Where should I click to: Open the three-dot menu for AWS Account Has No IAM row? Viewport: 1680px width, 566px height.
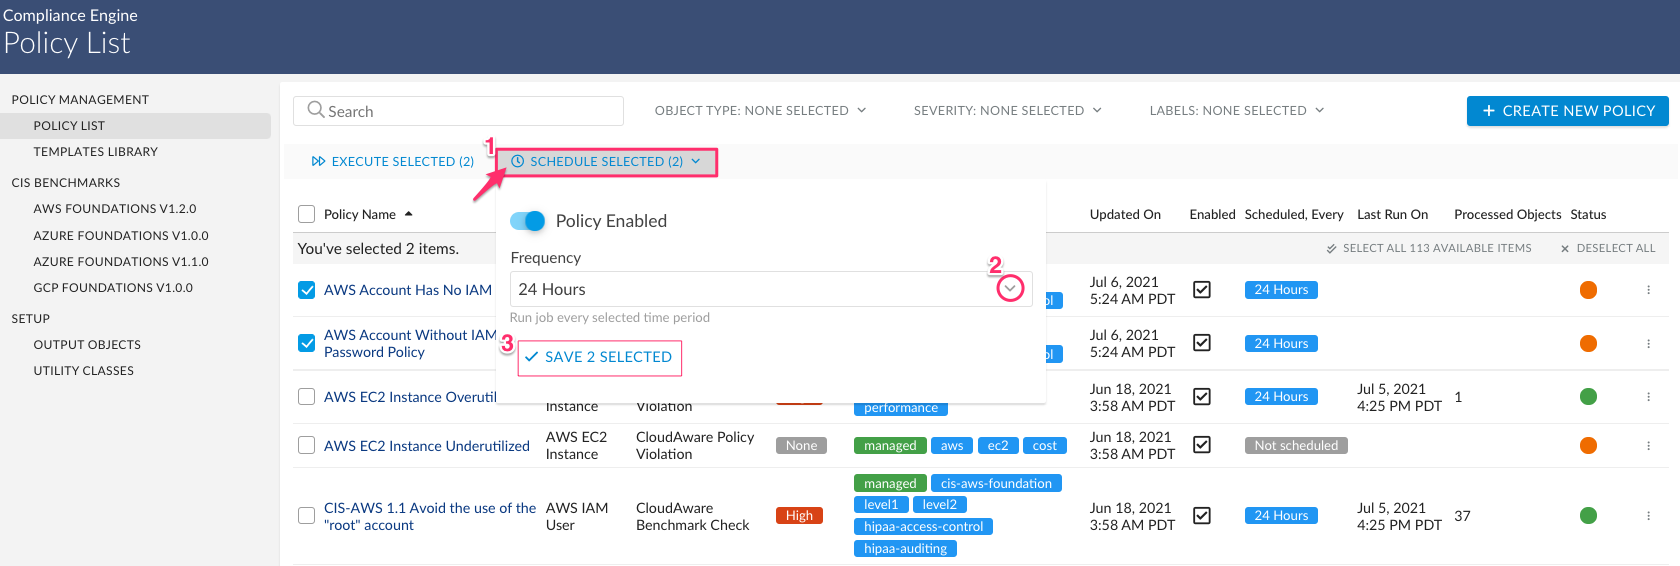tap(1648, 290)
